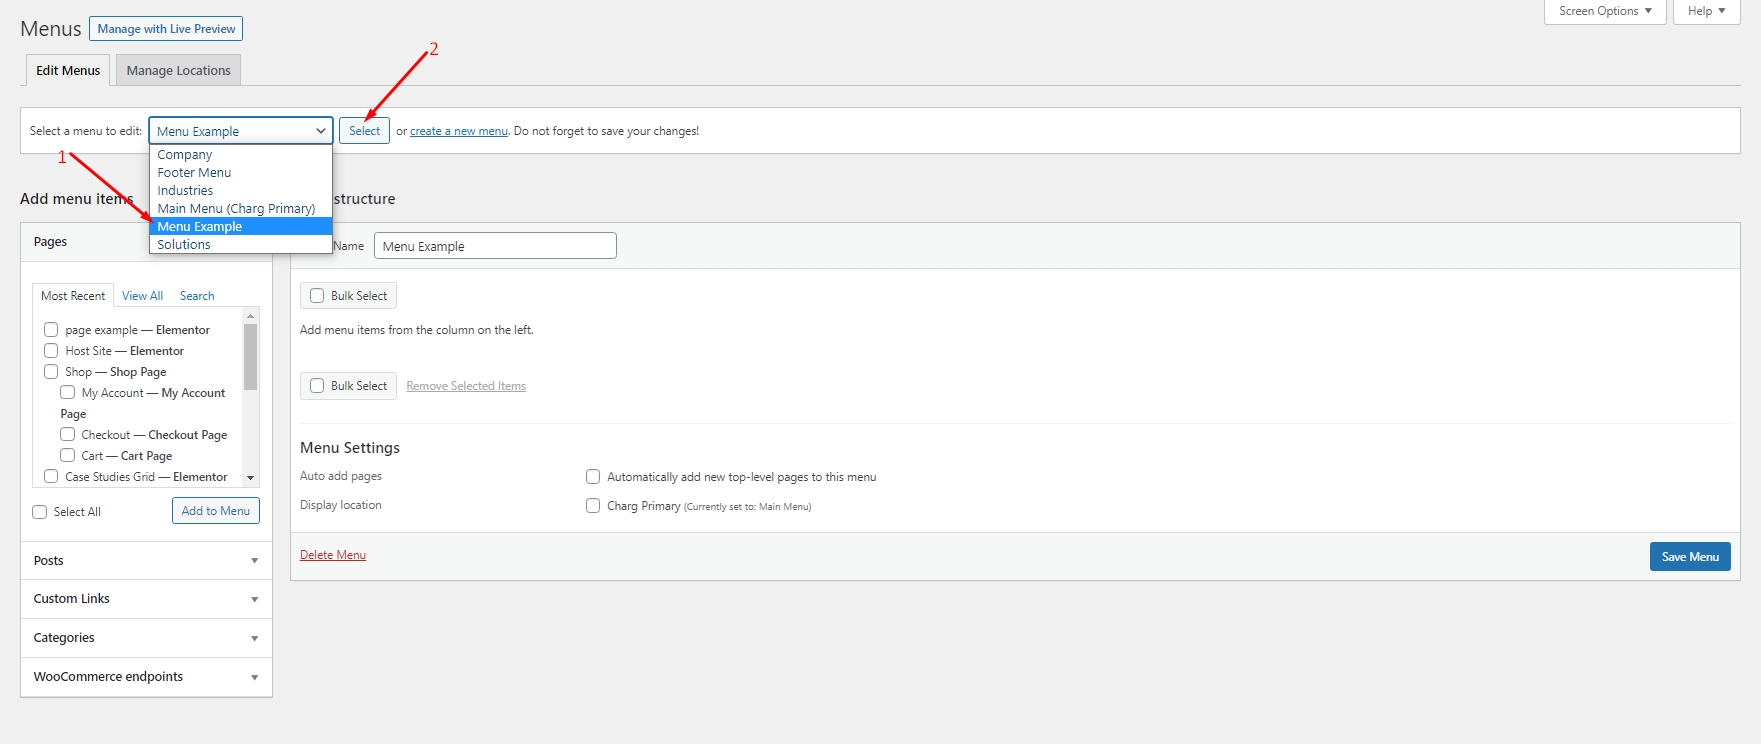Tick the Select All checkbox
Image resolution: width=1761 pixels, height=744 pixels.
pos(40,512)
